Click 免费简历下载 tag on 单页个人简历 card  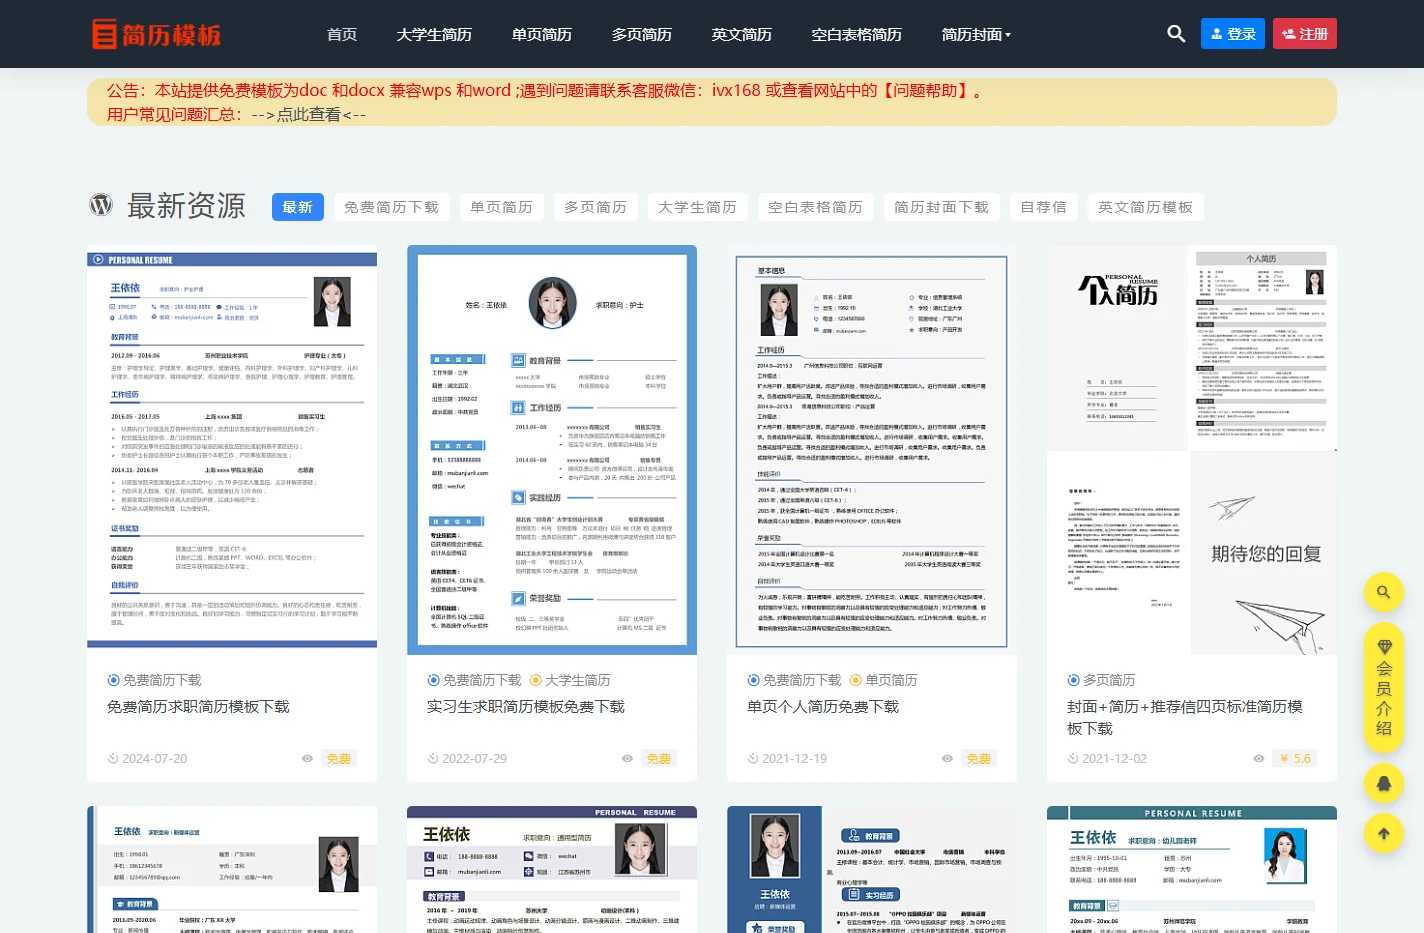794,680
